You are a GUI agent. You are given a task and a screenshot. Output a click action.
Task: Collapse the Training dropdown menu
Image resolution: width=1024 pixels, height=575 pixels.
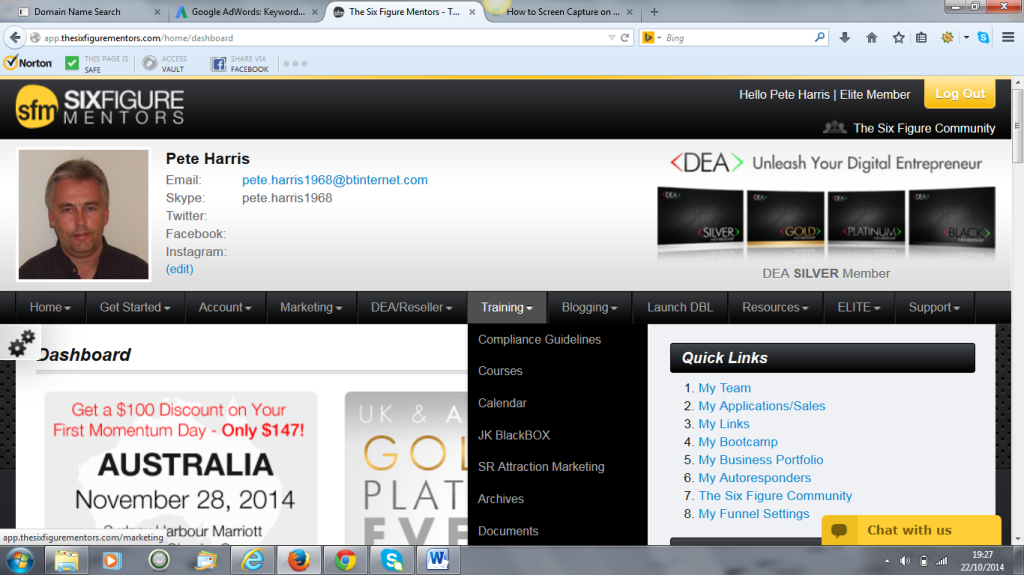click(507, 307)
